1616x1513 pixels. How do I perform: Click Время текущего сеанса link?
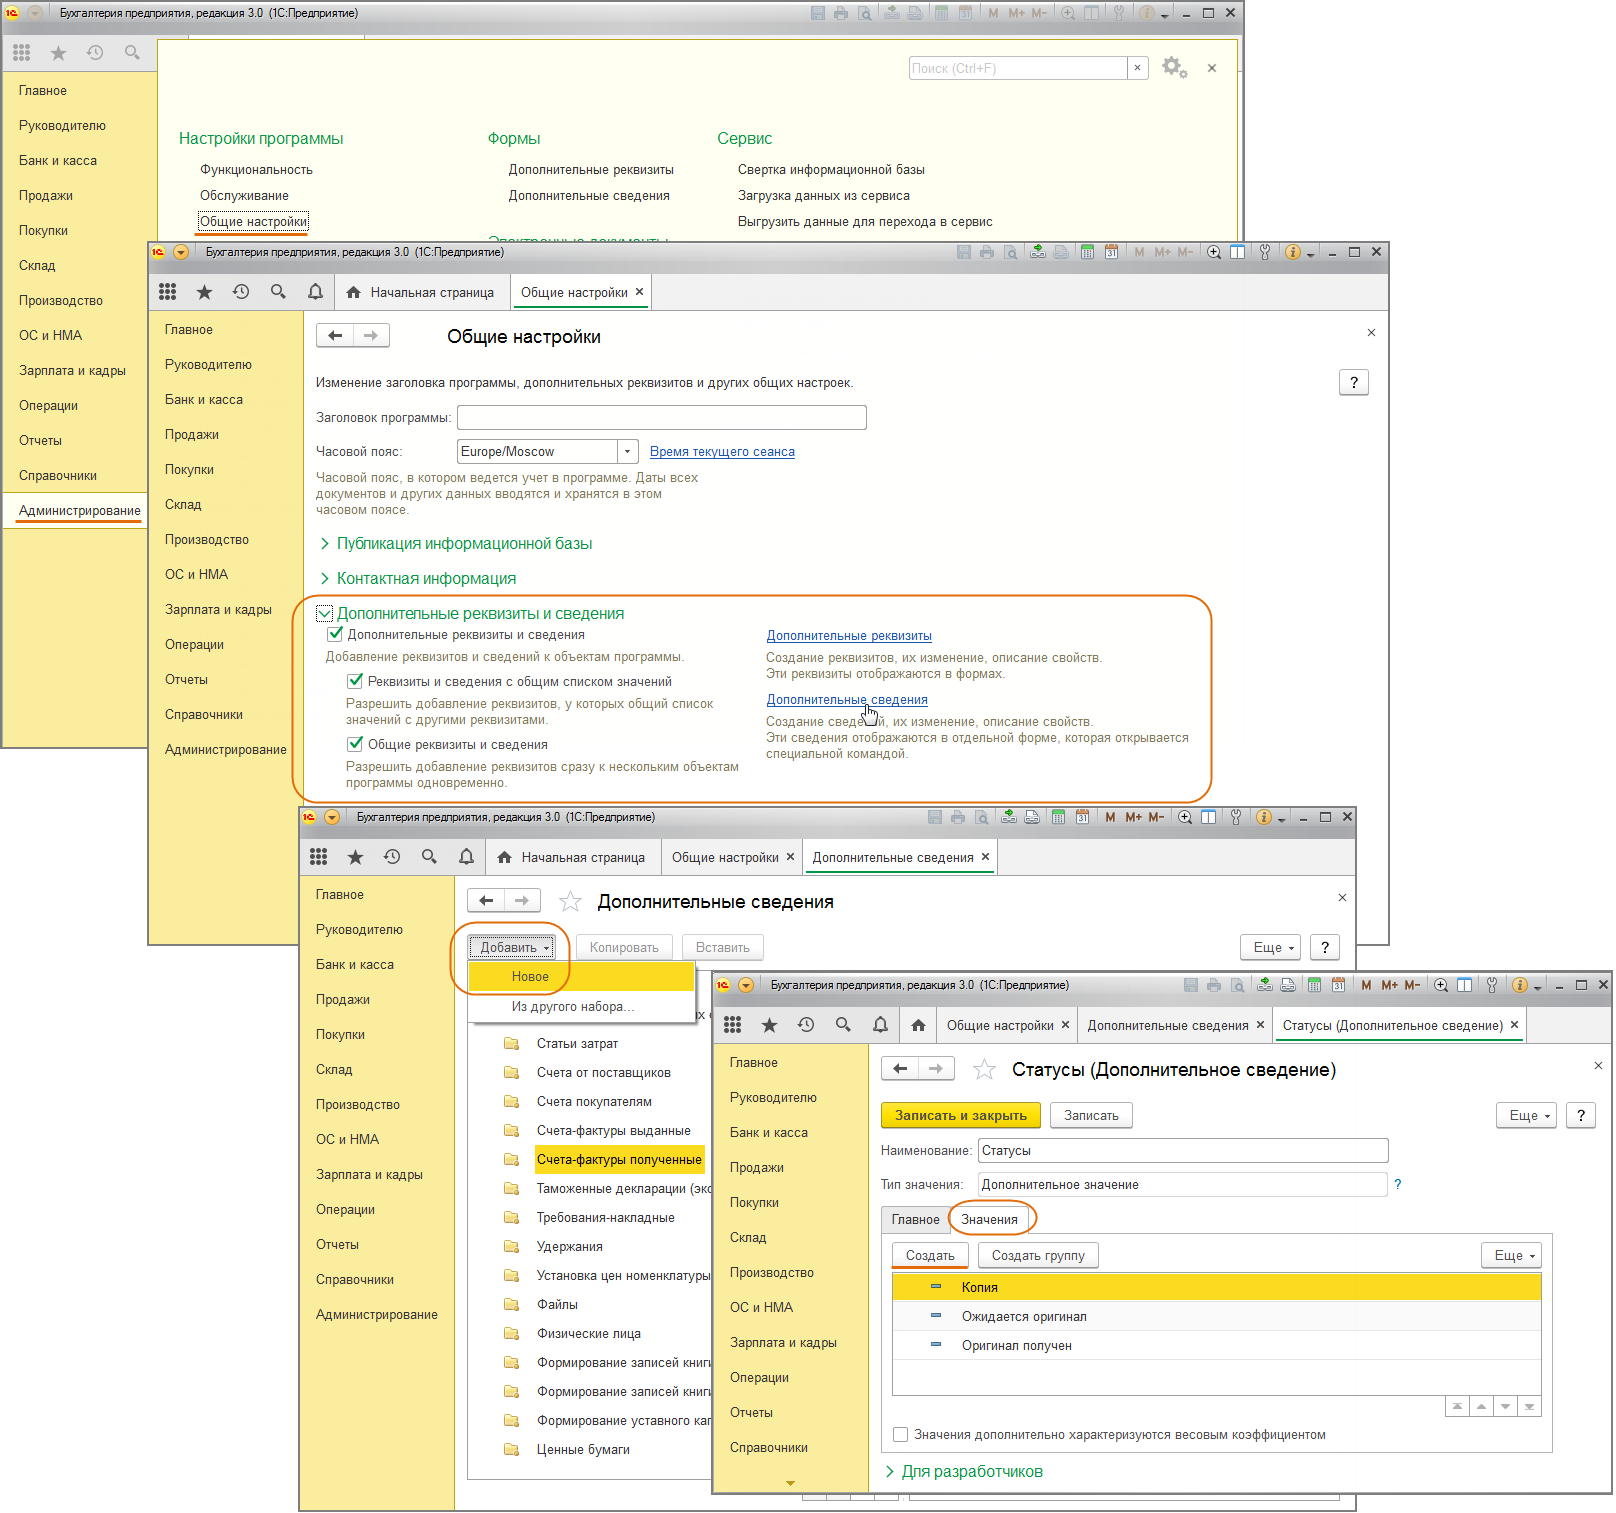(722, 452)
